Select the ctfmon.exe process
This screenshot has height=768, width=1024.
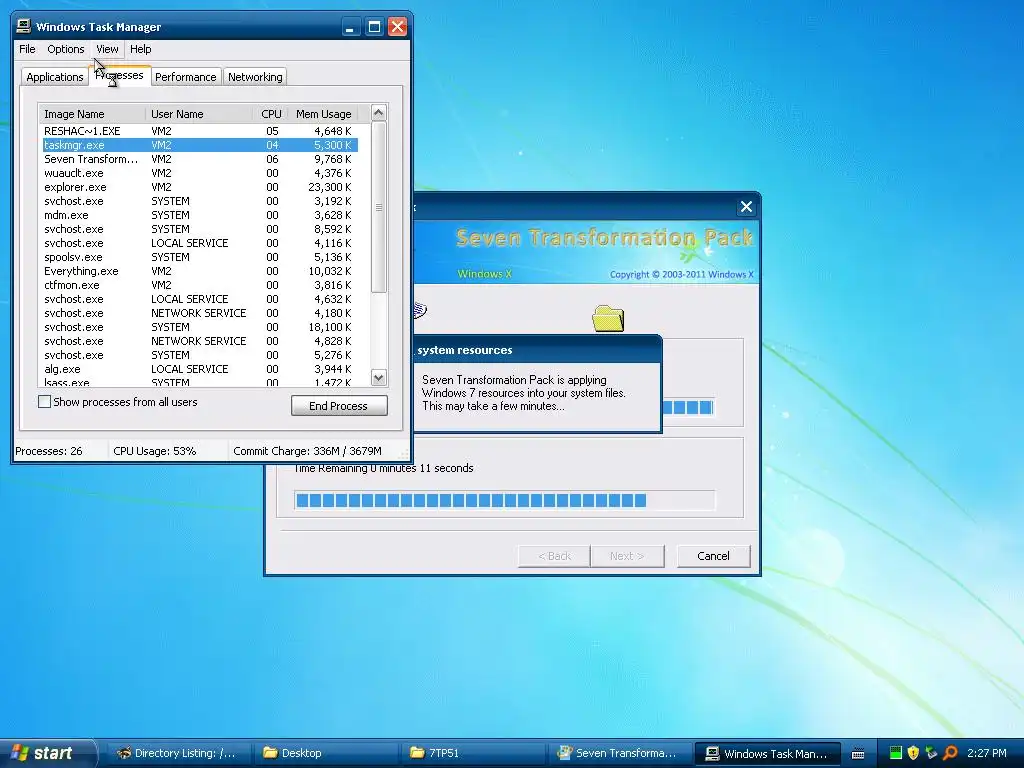pos(200,285)
